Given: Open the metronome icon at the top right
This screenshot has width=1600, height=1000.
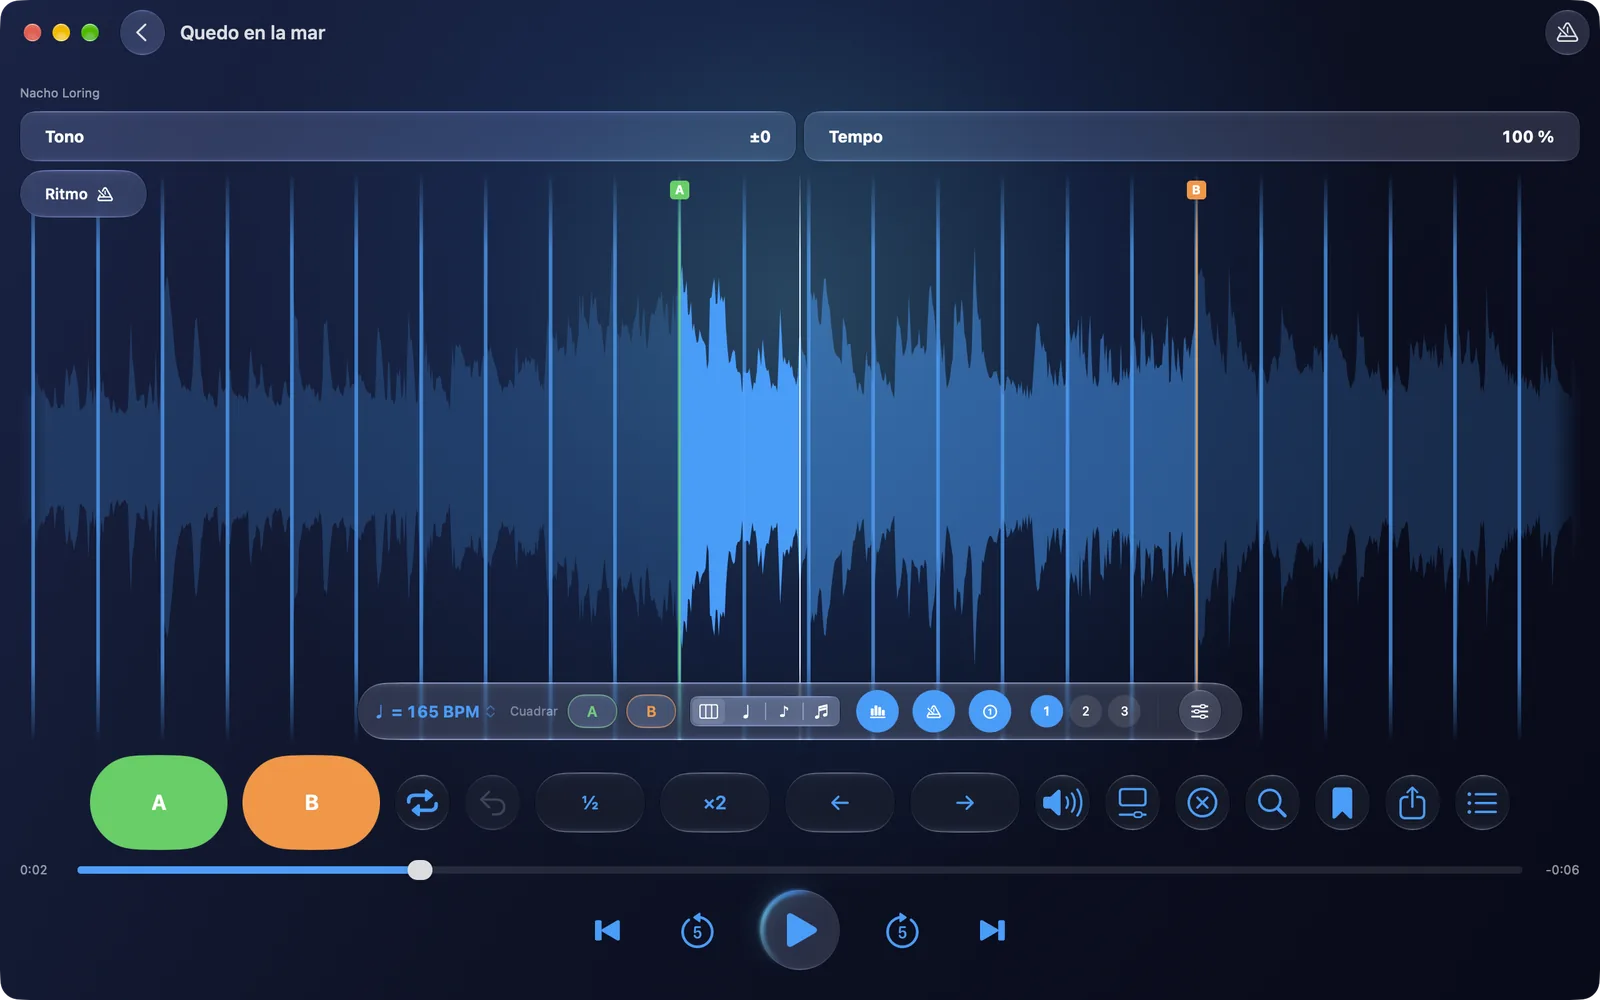Looking at the screenshot, I should (1567, 33).
